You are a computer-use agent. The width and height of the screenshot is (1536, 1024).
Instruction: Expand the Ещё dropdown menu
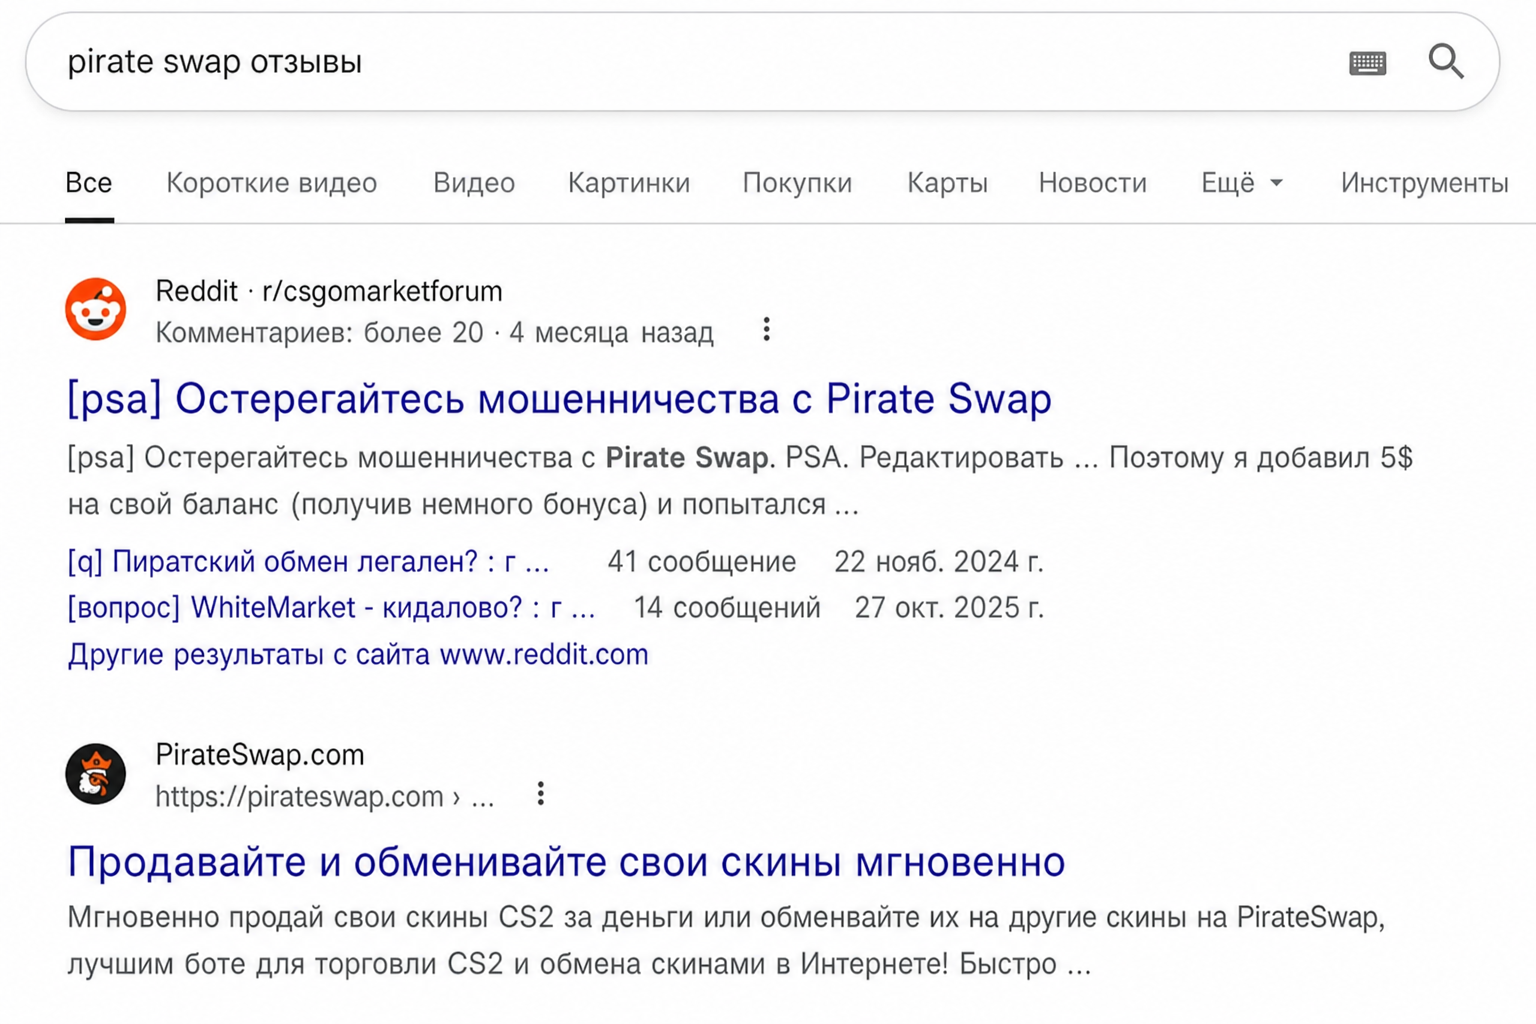click(1241, 183)
